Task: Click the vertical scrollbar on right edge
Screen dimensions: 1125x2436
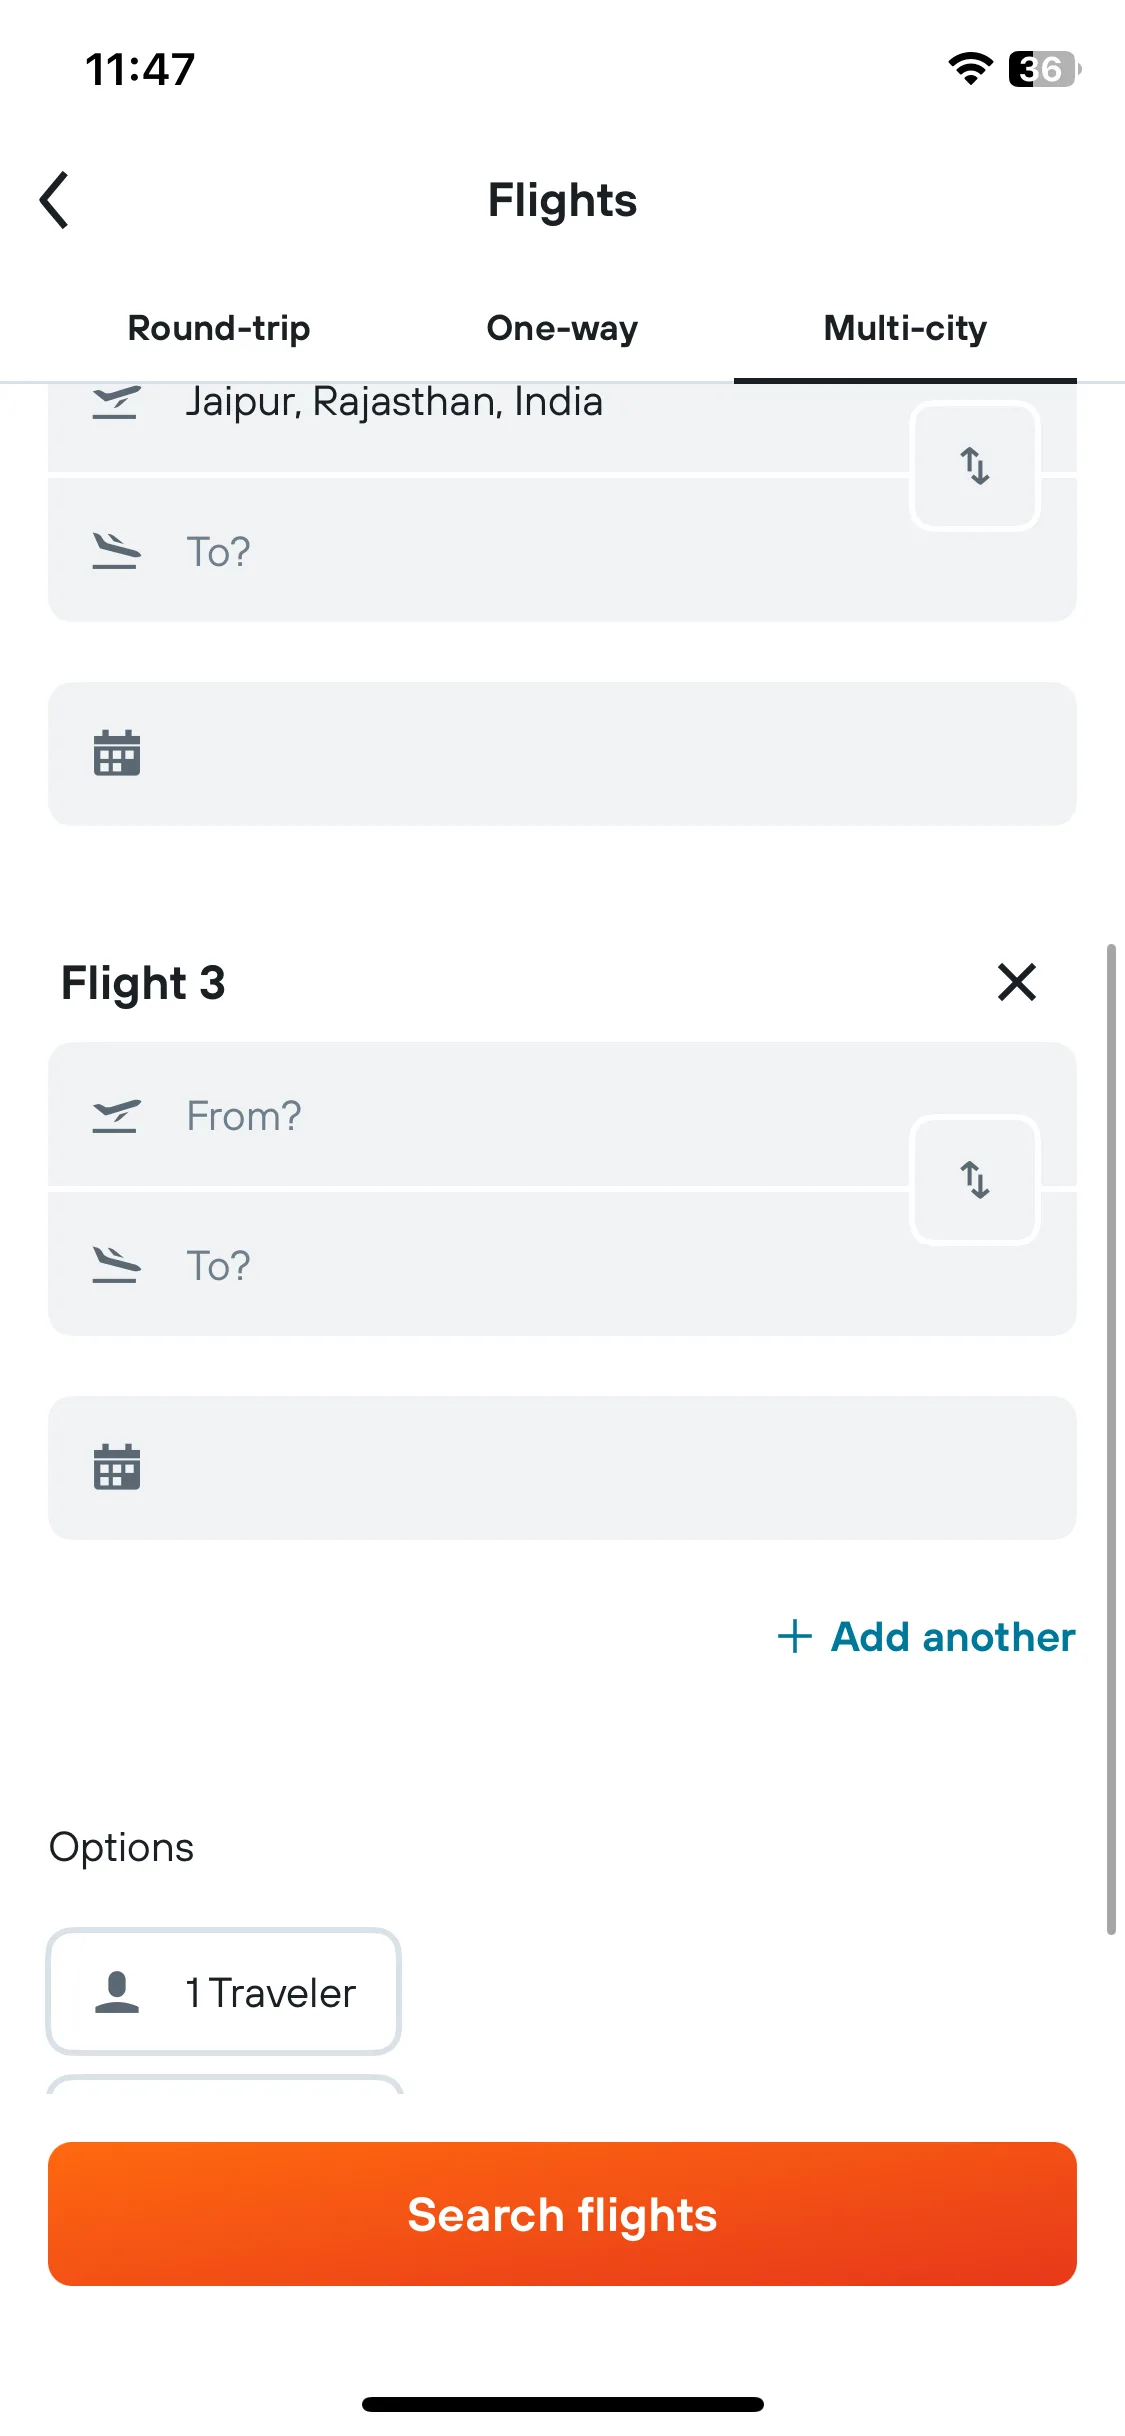Action: (1111, 1440)
